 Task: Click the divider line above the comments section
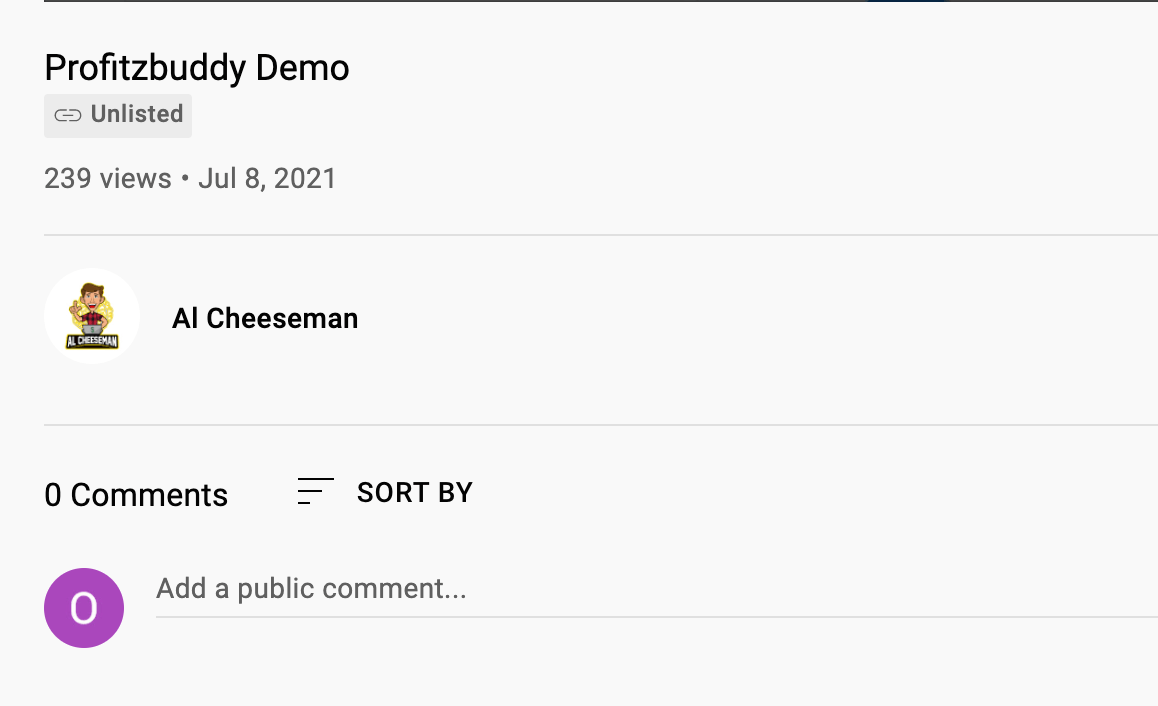pyautogui.click(x=600, y=425)
